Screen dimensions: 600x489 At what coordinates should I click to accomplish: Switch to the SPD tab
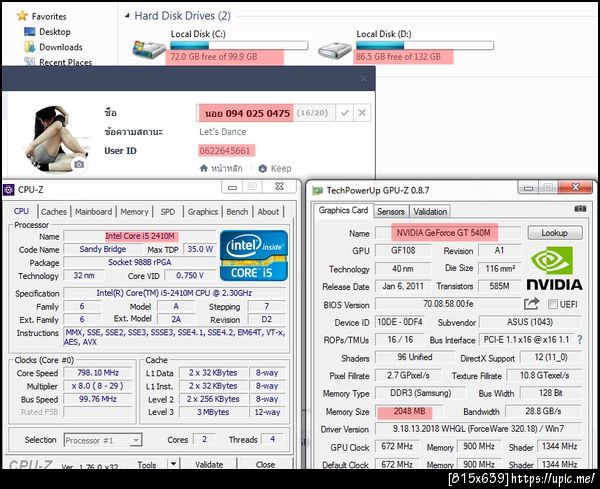(x=168, y=212)
